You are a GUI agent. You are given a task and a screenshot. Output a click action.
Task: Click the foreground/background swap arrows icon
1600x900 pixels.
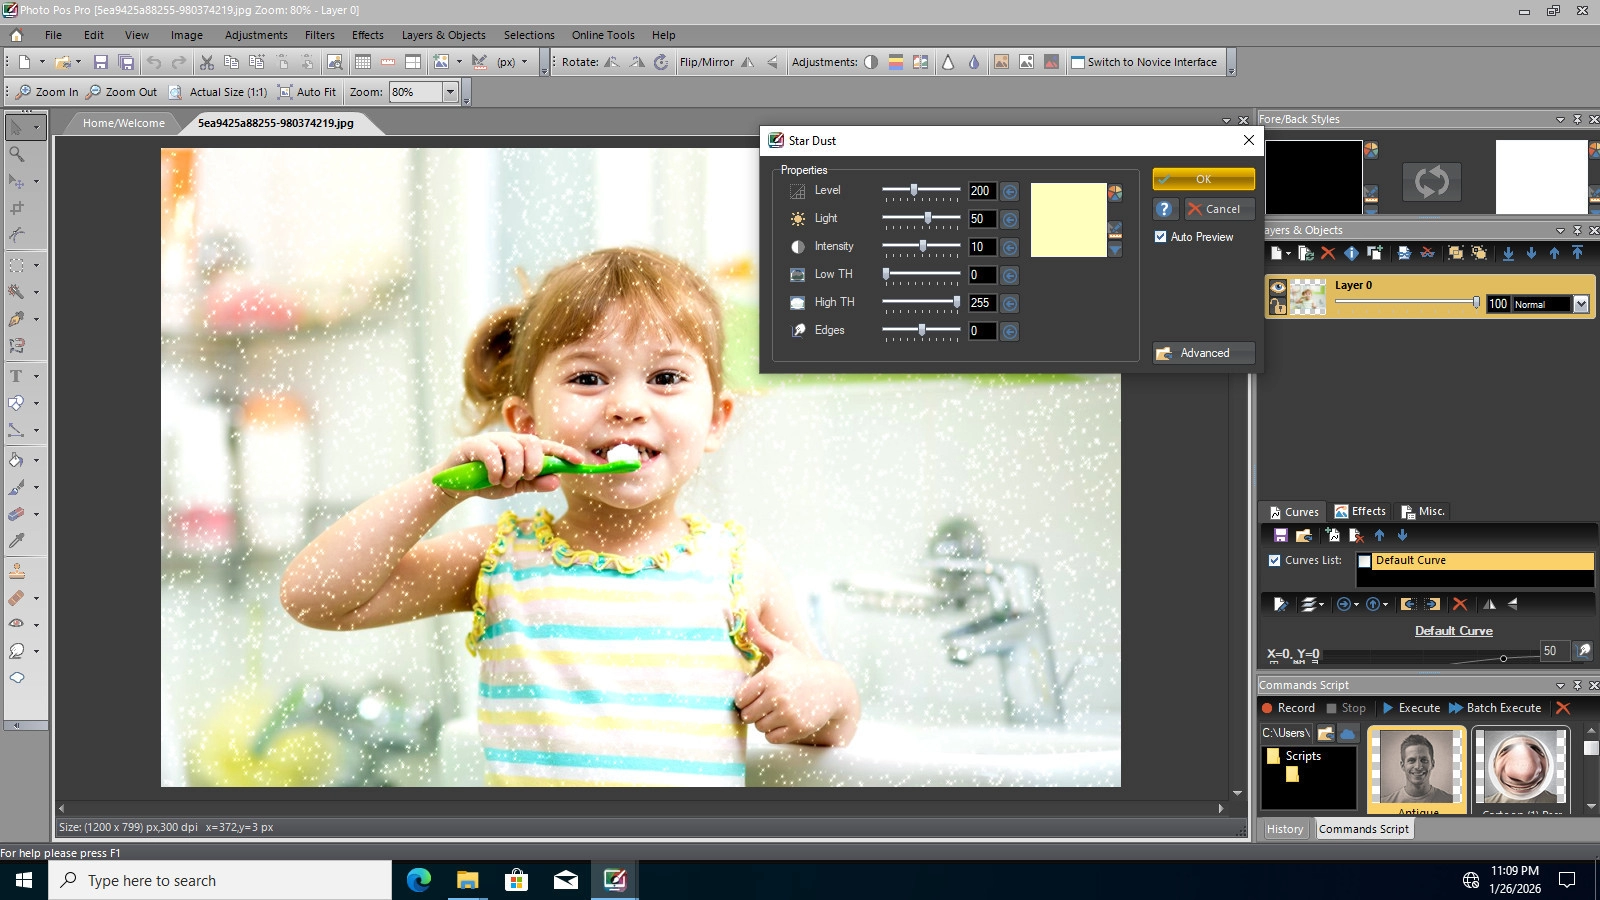[x=1431, y=181]
